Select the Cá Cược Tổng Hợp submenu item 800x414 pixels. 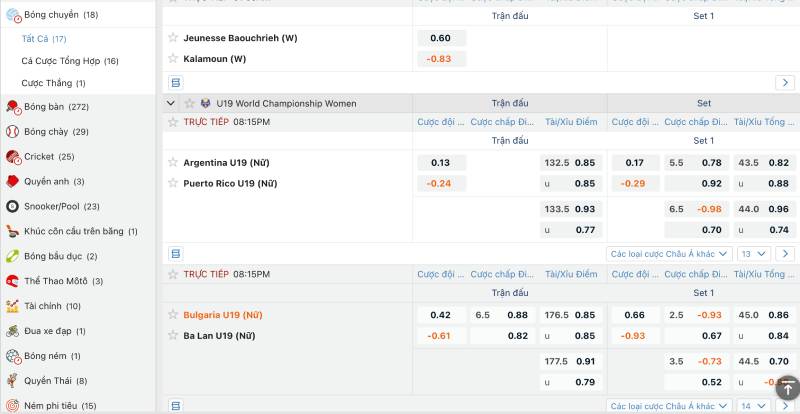click(x=70, y=61)
